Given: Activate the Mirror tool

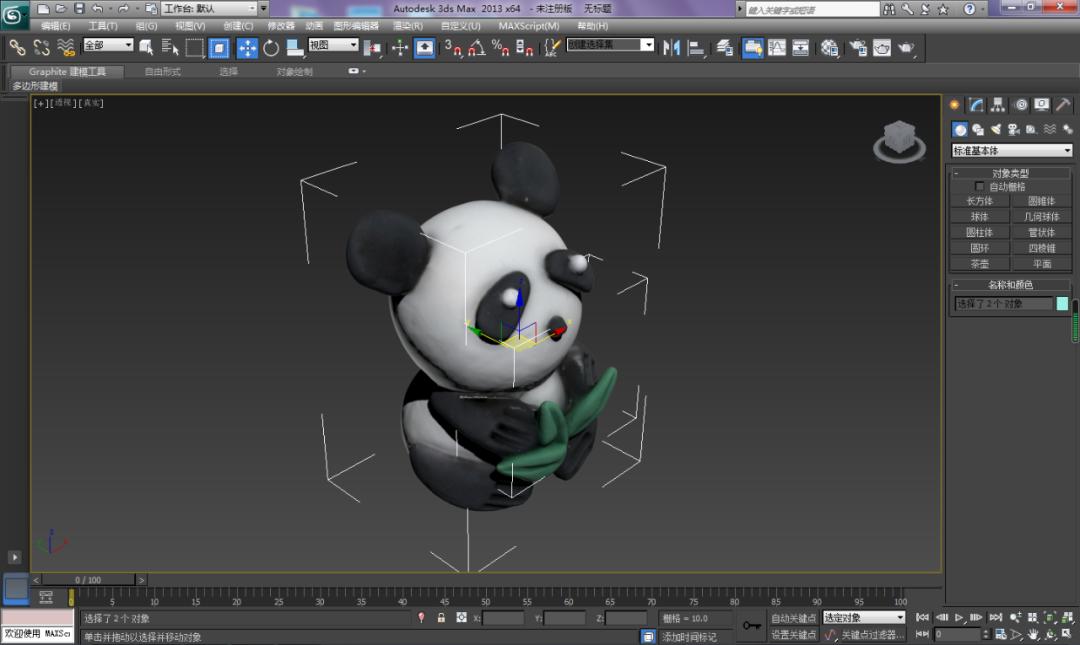Looking at the screenshot, I should coord(669,47).
